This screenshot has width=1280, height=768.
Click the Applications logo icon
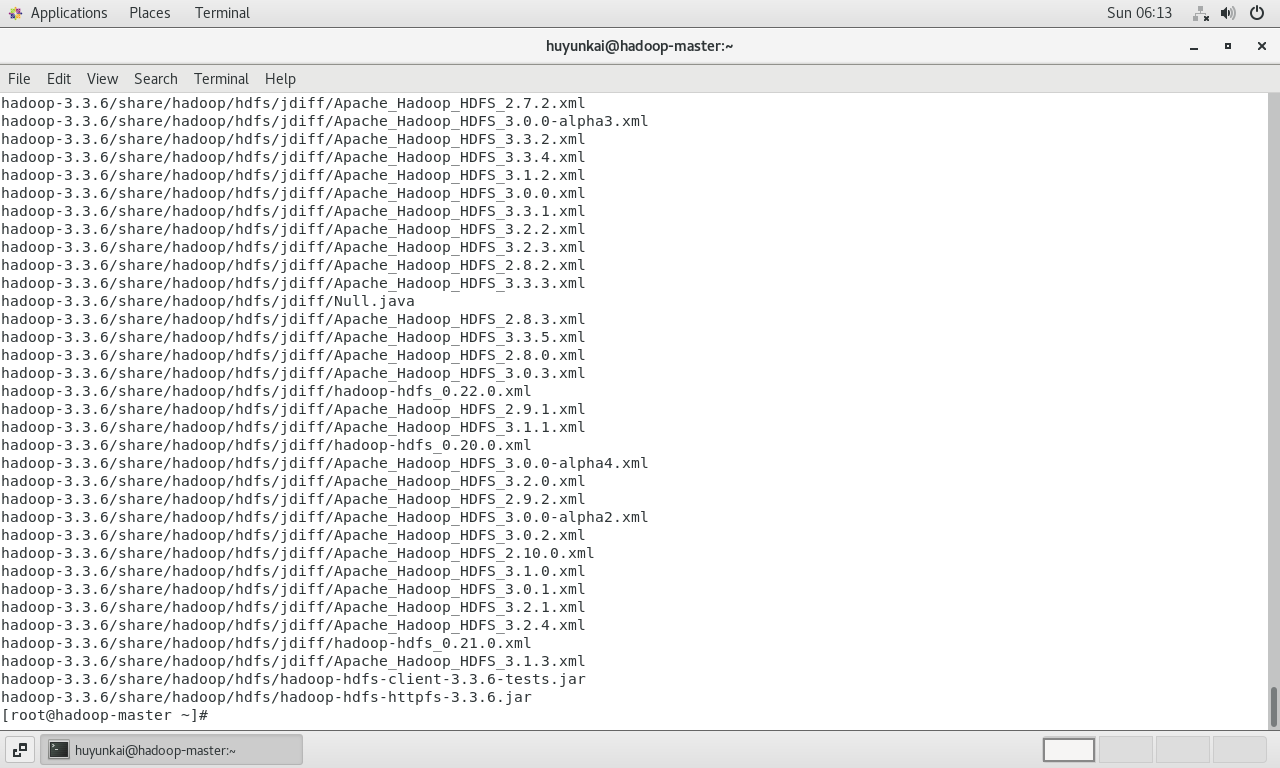15,13
